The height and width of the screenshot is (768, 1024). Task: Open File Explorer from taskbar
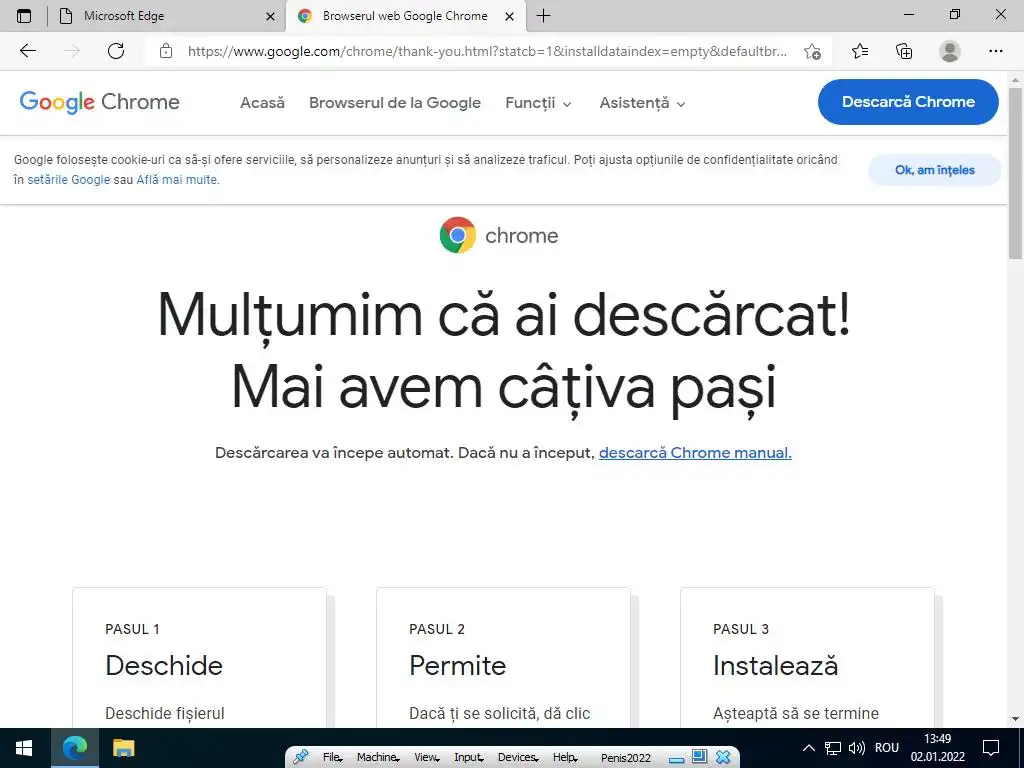click(x=123, y=748)
